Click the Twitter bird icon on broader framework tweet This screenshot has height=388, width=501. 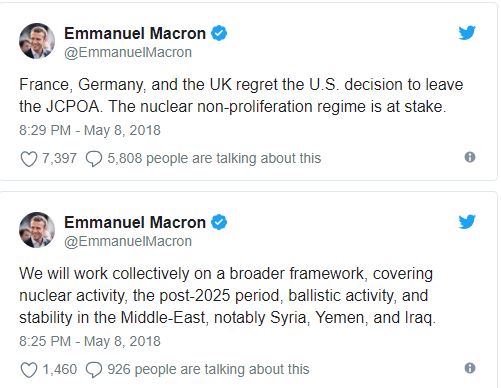467,222
